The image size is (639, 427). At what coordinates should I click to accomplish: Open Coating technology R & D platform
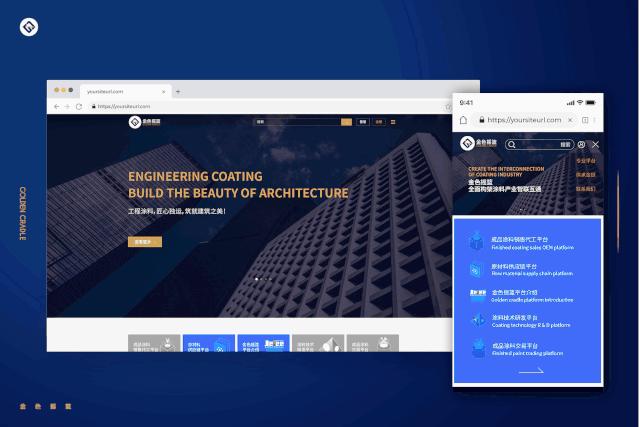click(x=531, y=321)
